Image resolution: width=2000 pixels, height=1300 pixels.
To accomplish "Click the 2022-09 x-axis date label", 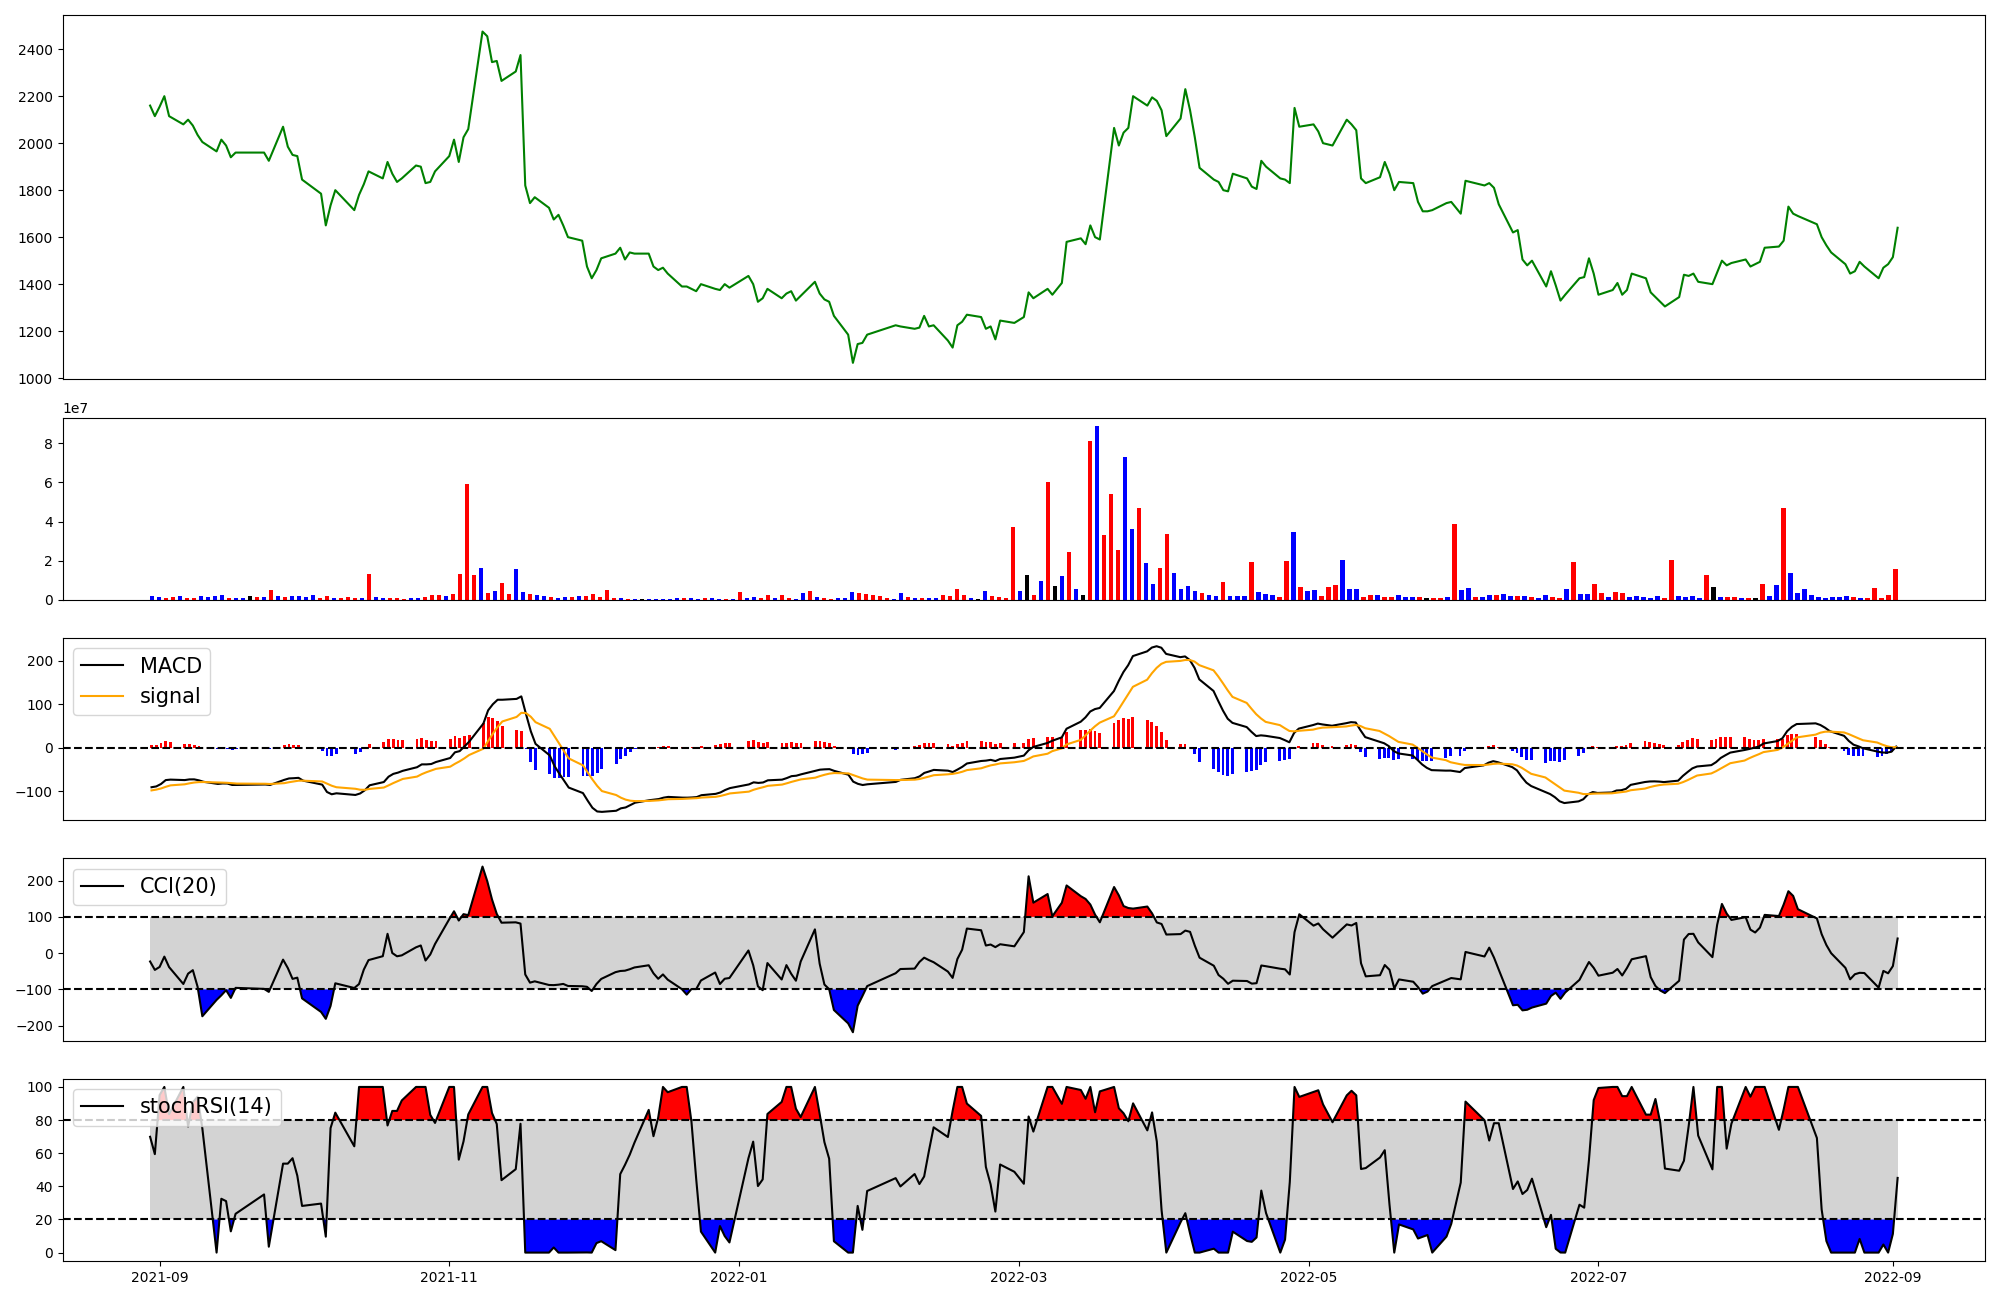I will pos(1894,1277).
